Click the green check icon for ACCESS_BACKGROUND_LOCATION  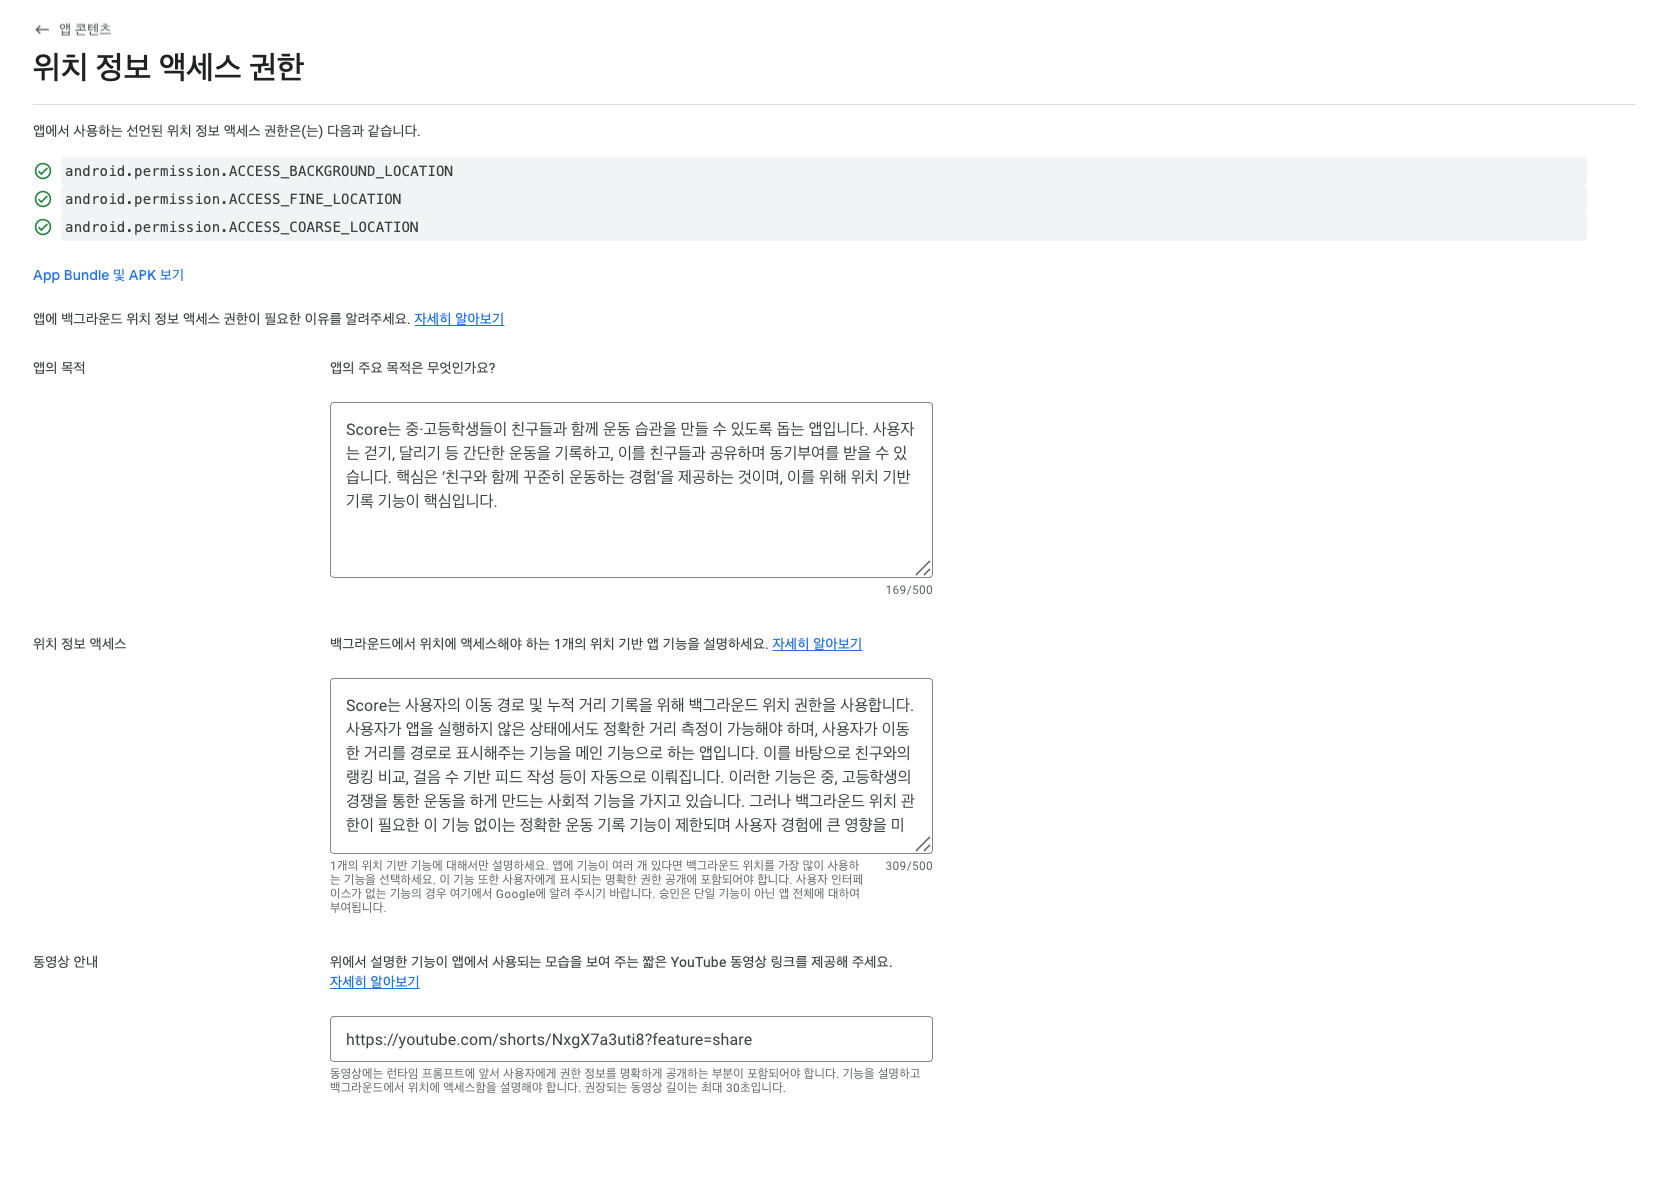pos(43,171)
